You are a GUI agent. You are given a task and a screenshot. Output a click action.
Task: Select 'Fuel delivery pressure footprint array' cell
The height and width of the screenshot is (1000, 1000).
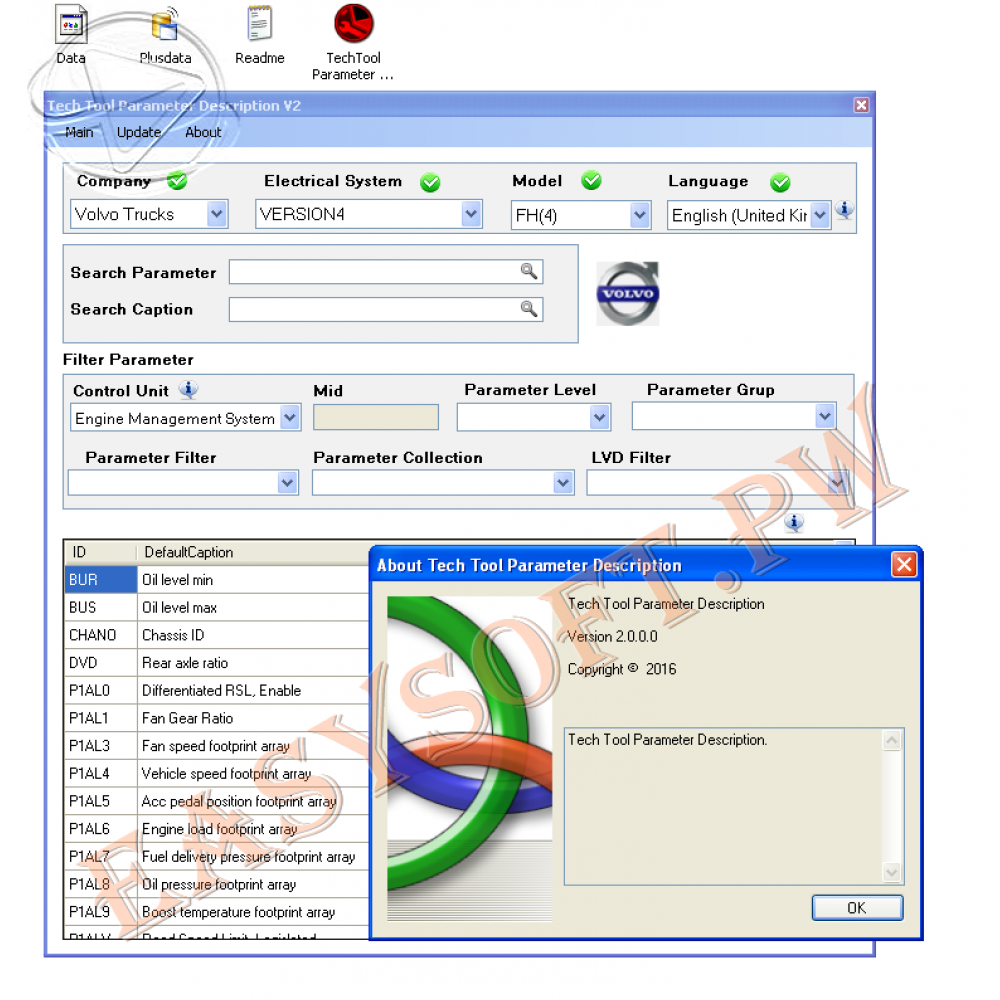pos(253,856)
